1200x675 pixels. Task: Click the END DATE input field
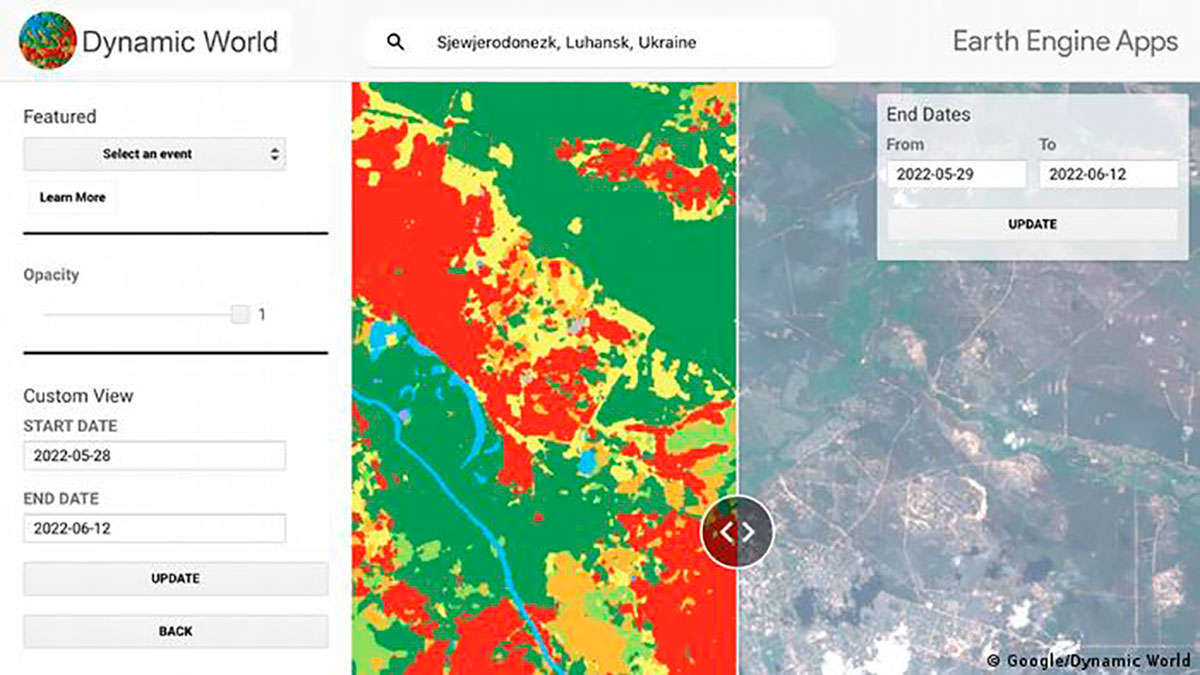[155, 528]
